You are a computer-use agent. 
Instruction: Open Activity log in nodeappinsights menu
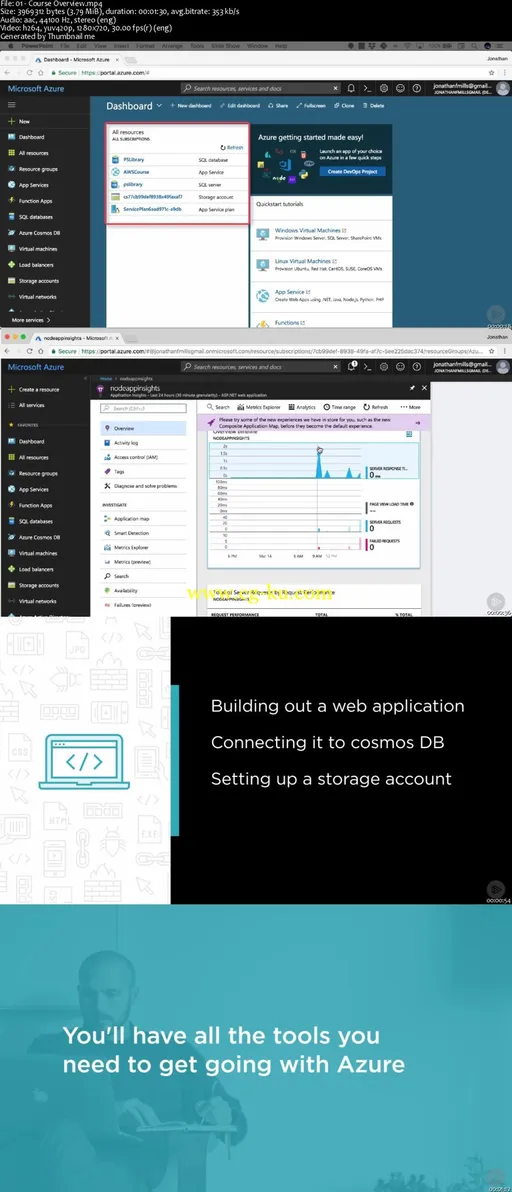pyautogui.click(x=143, y=442)
